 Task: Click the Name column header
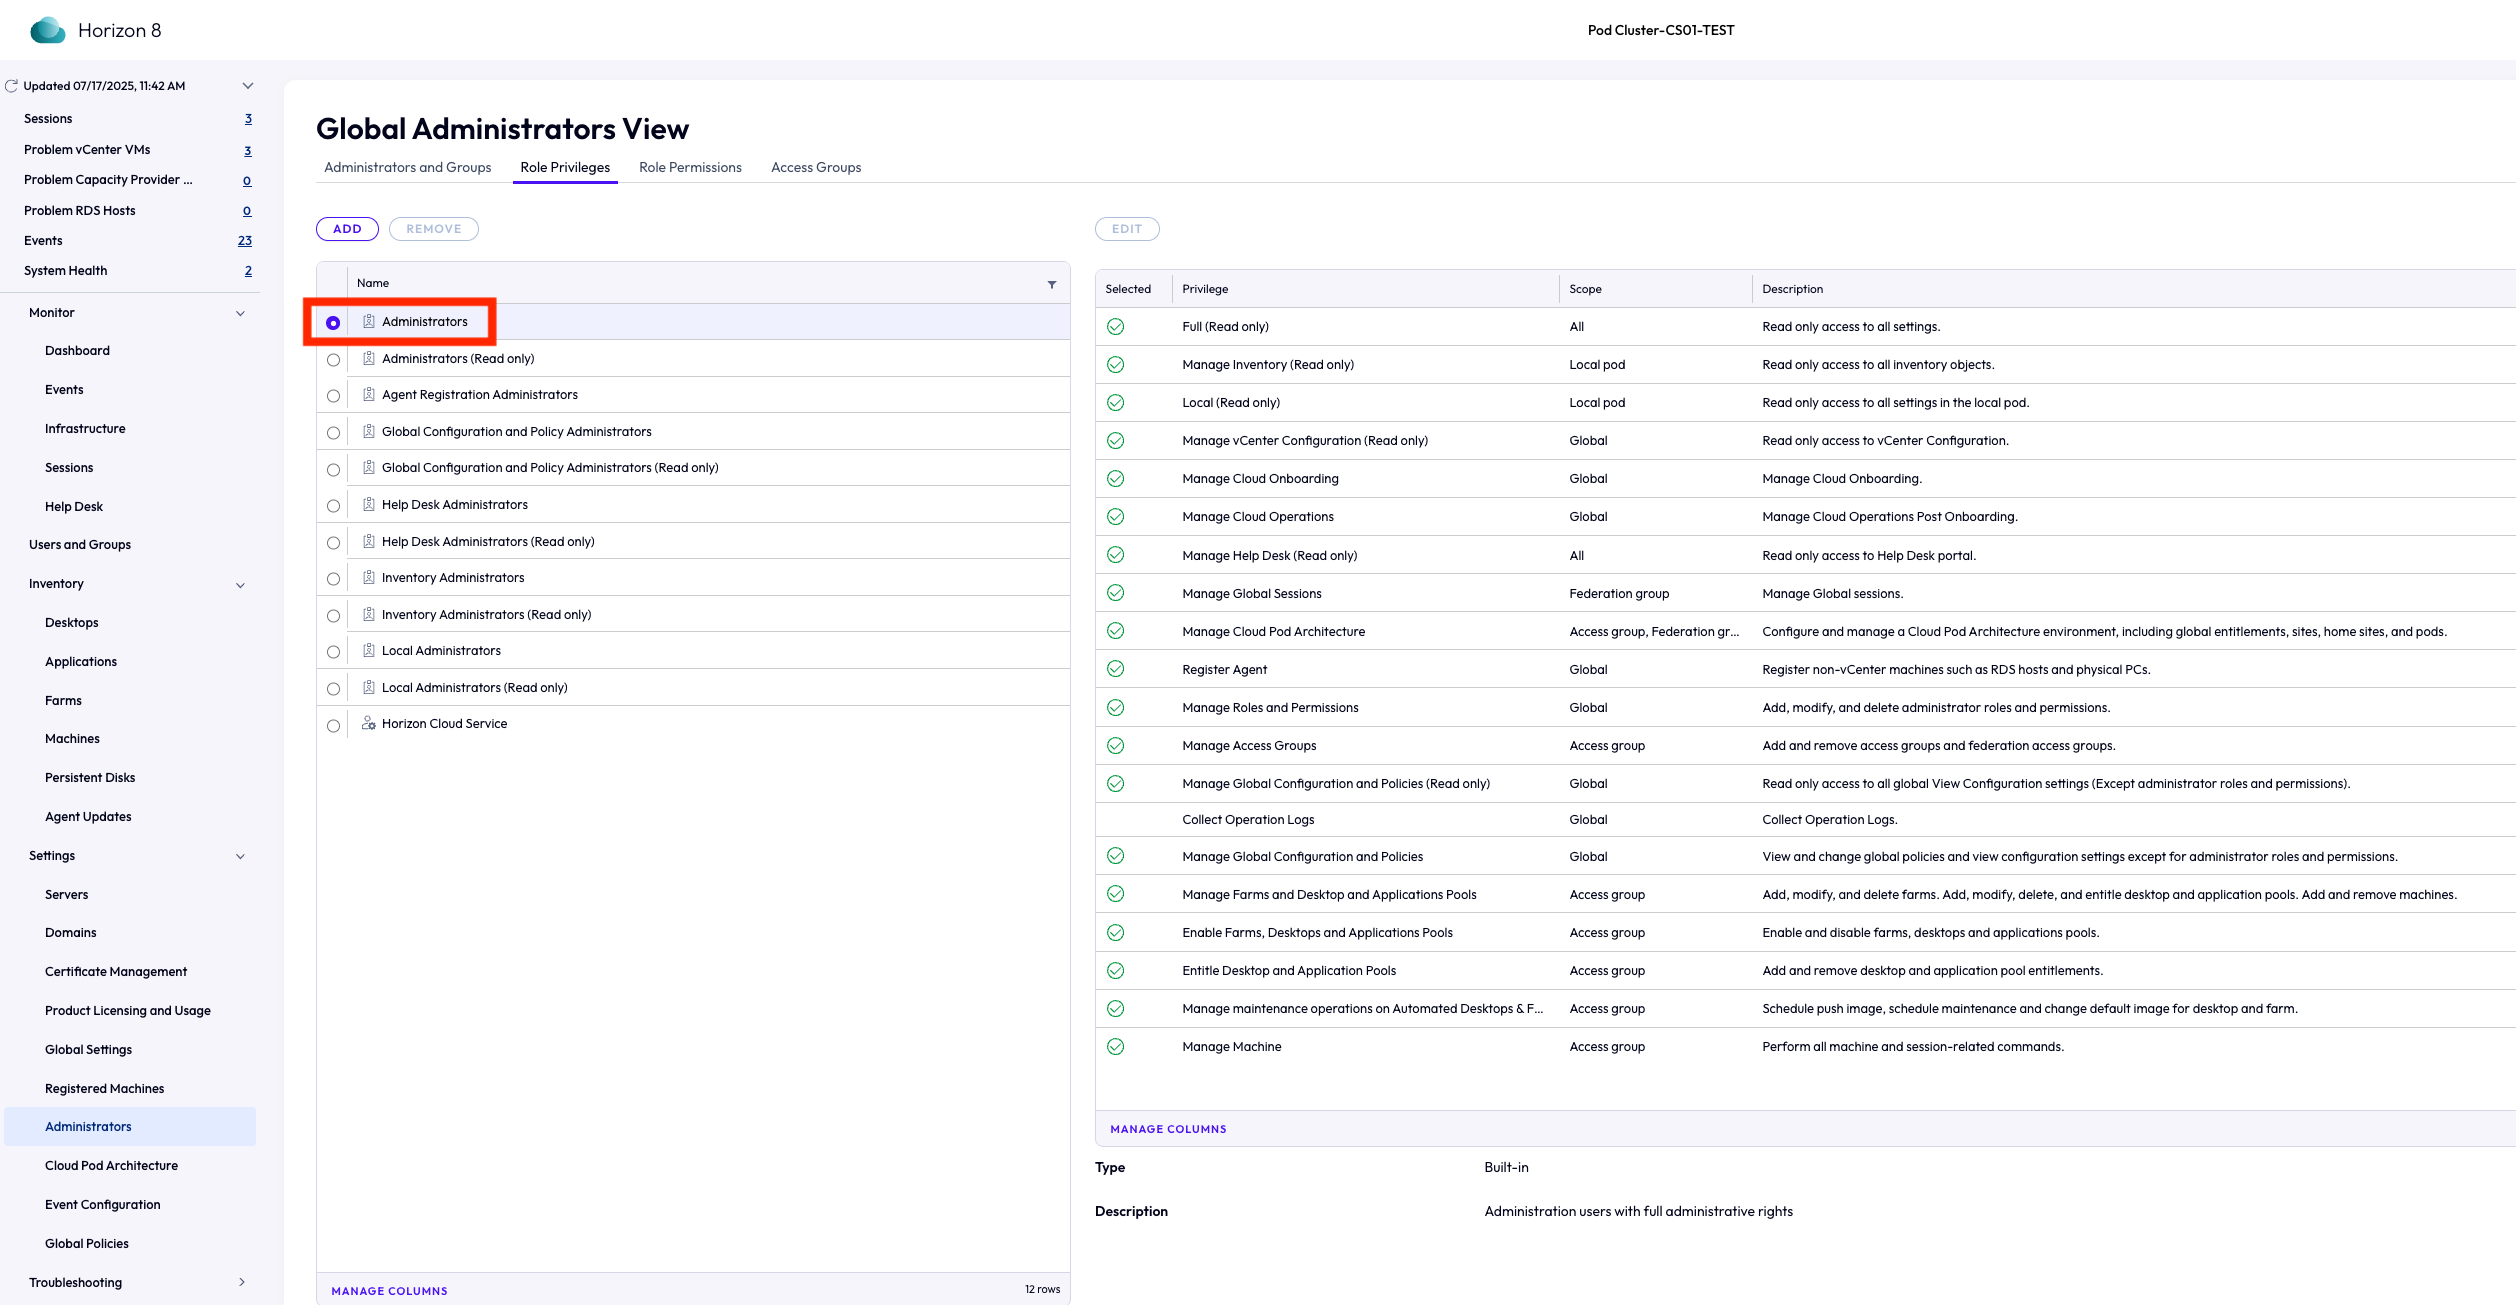(373, 283)
